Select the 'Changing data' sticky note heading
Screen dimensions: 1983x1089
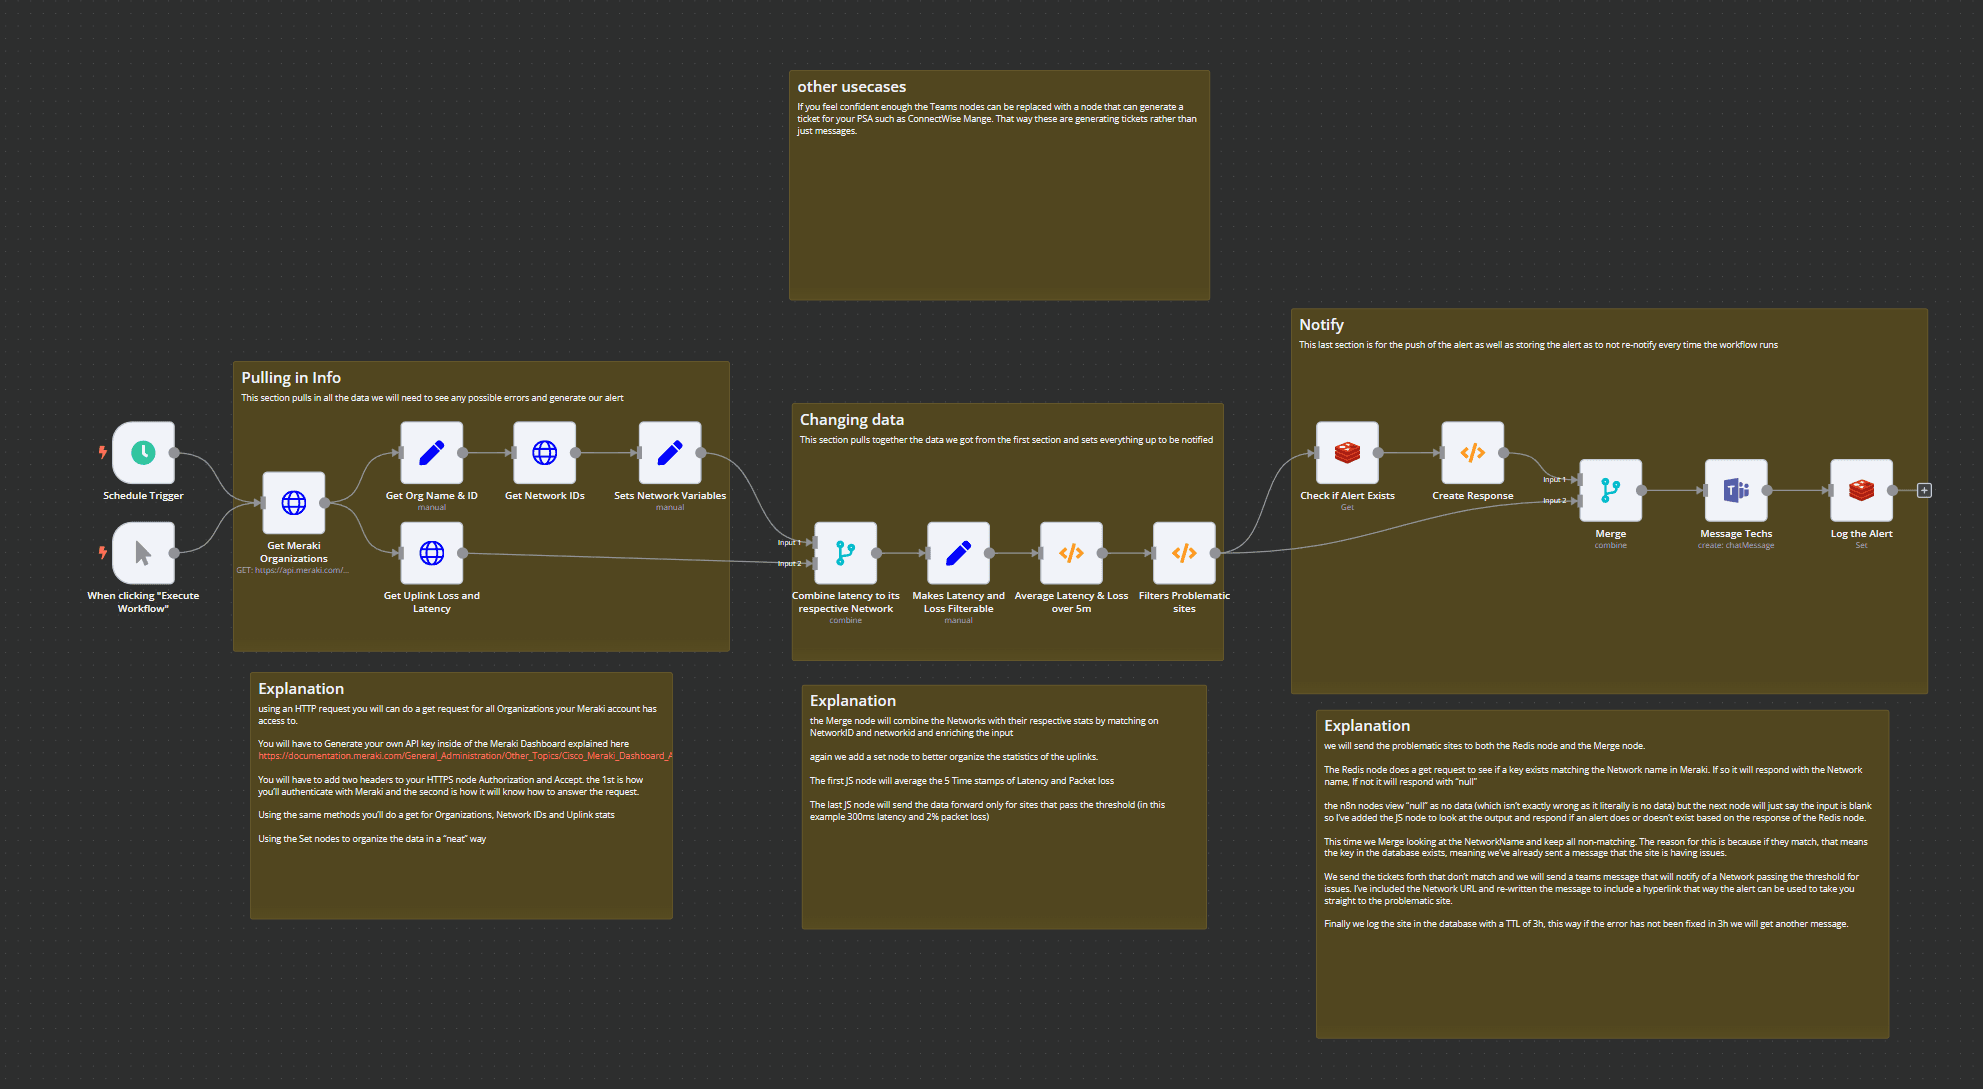tap(852, 420)
